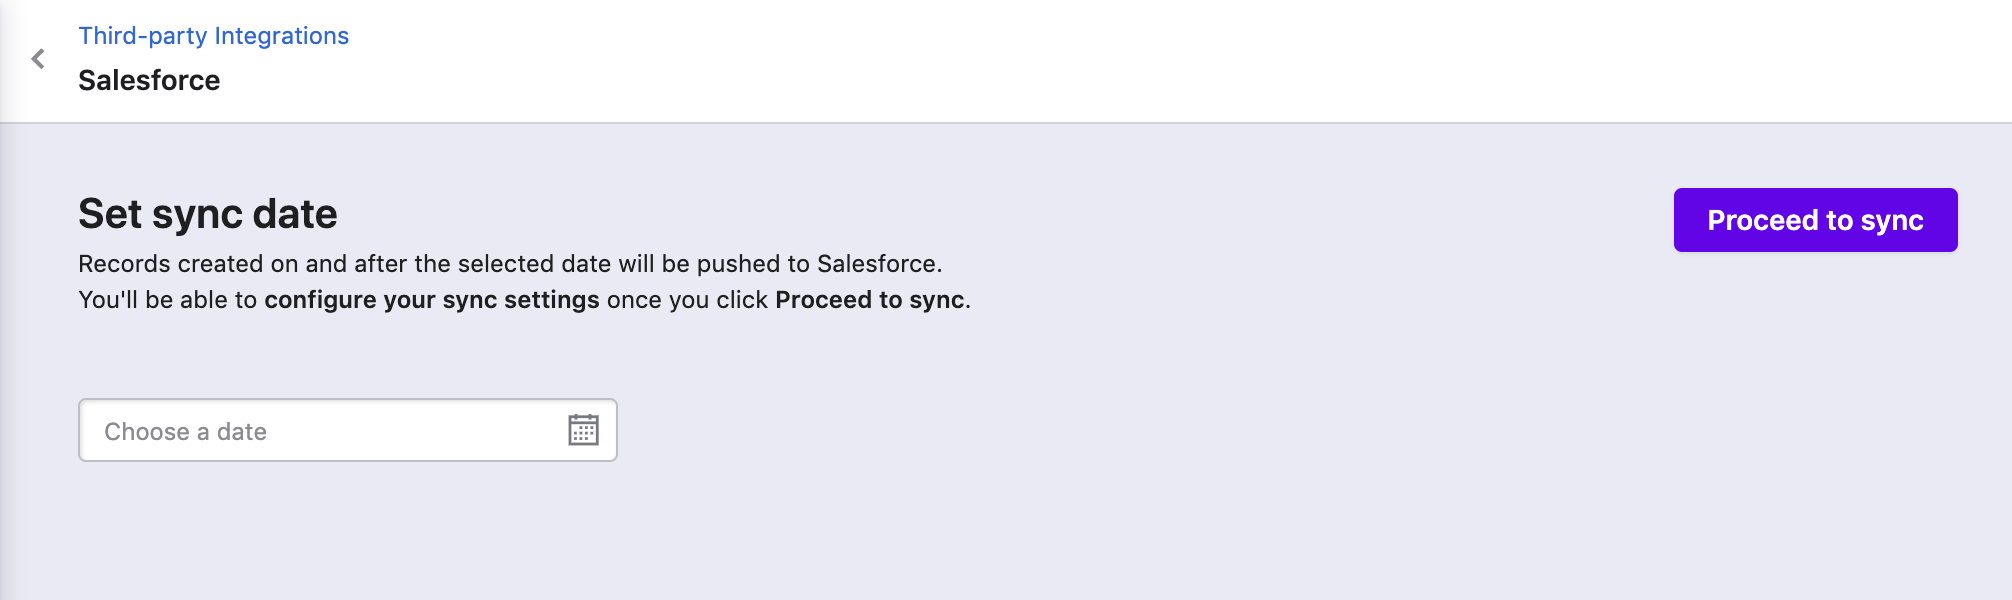The height and width of the screenshot is (600, 2012).
Task: Click the word 'Third-party' in the breadcrumb
Action: point(142,36)
